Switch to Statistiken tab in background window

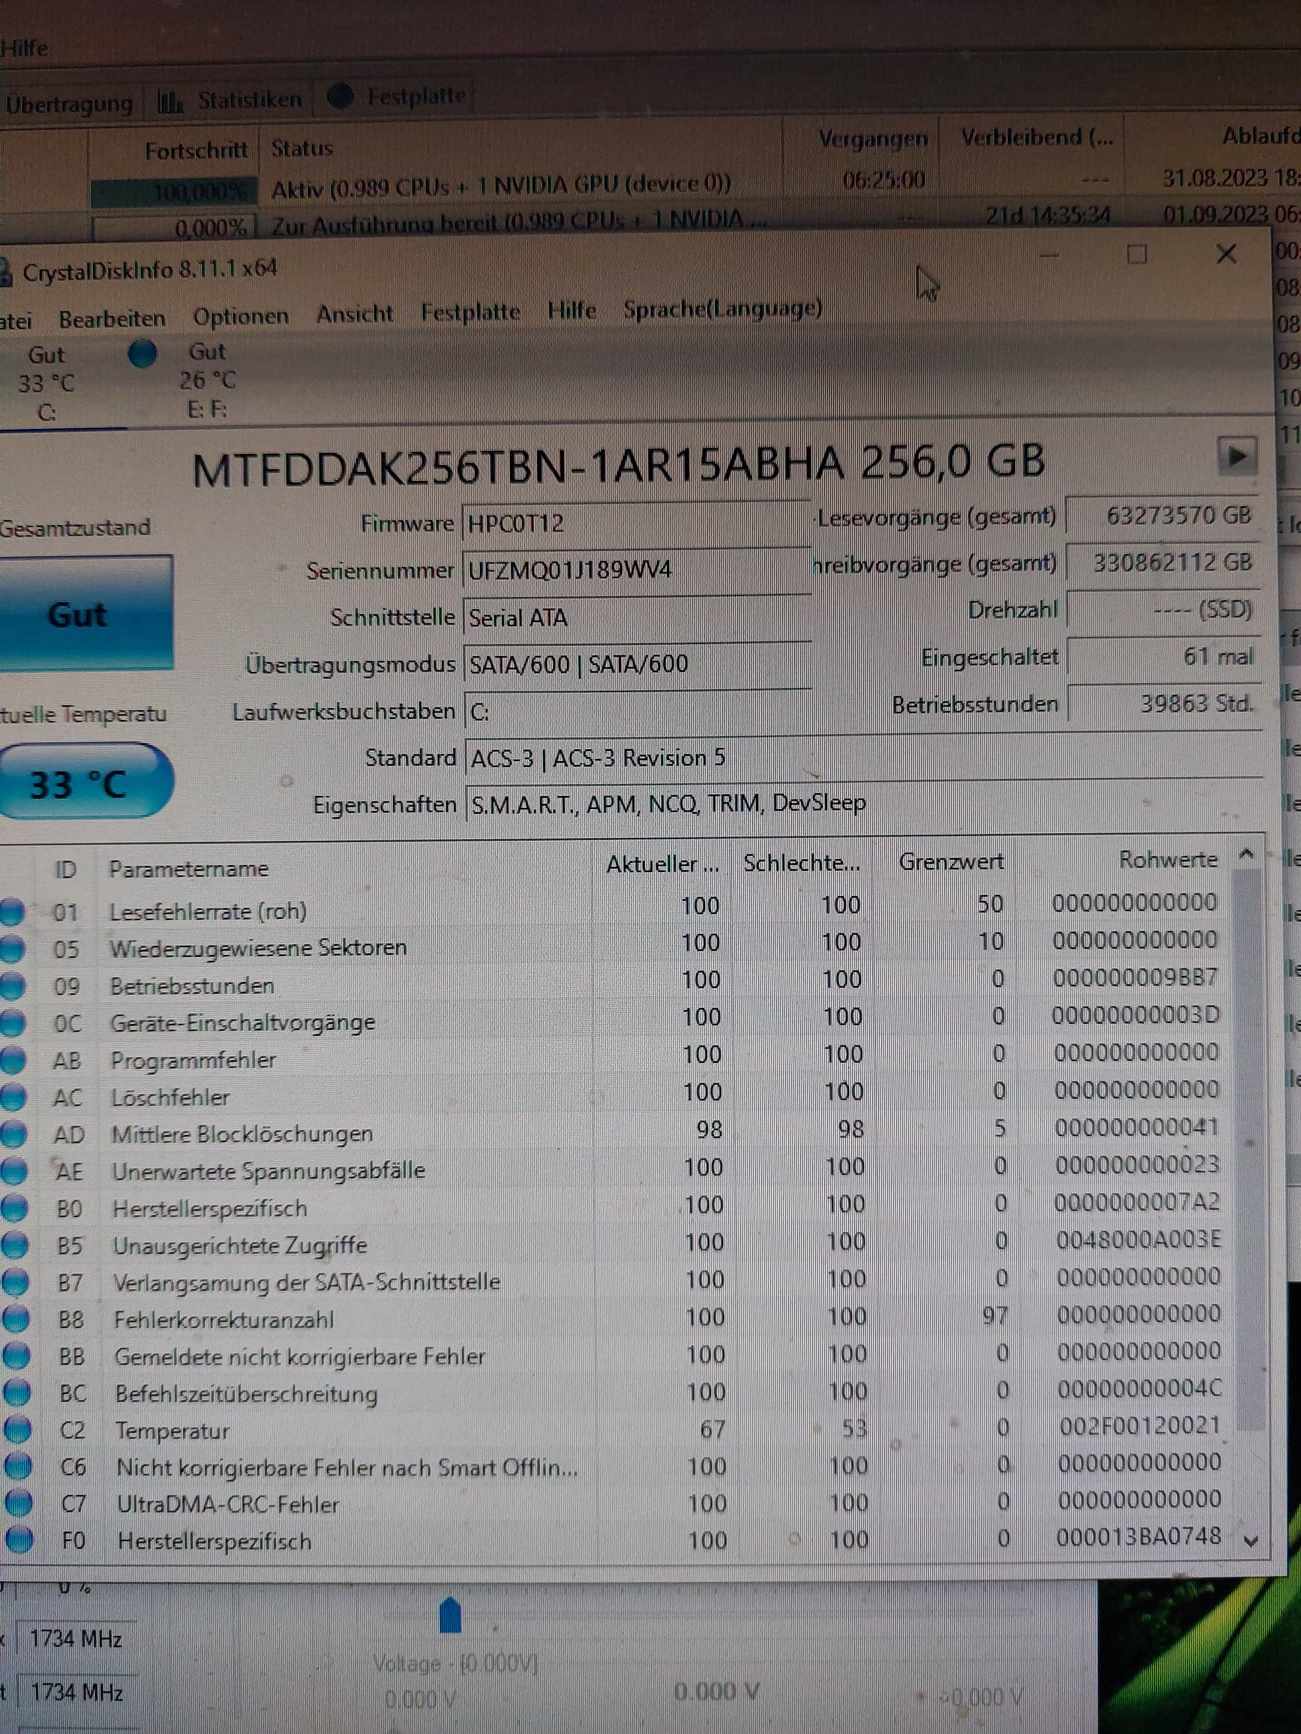pos(231,100)
